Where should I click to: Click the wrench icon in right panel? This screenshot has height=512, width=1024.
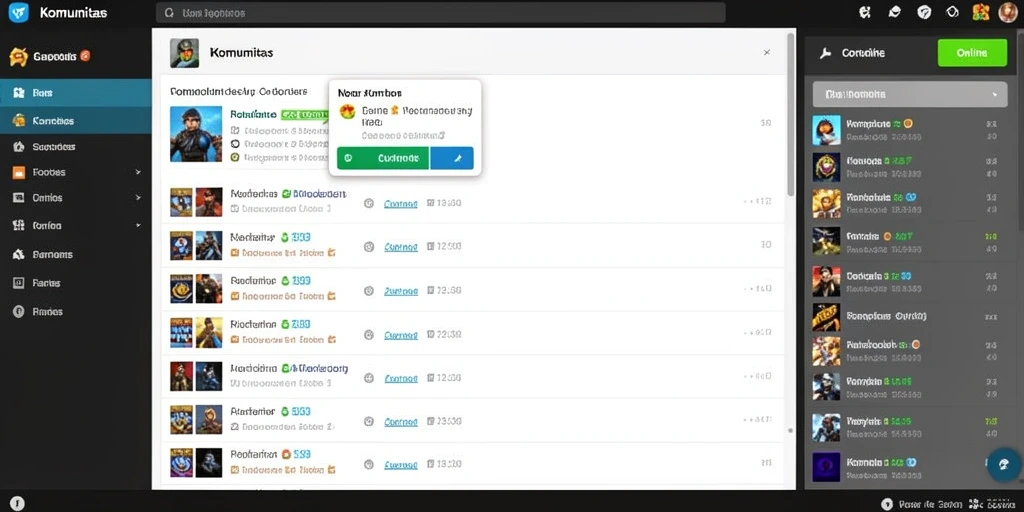point(825,53)
